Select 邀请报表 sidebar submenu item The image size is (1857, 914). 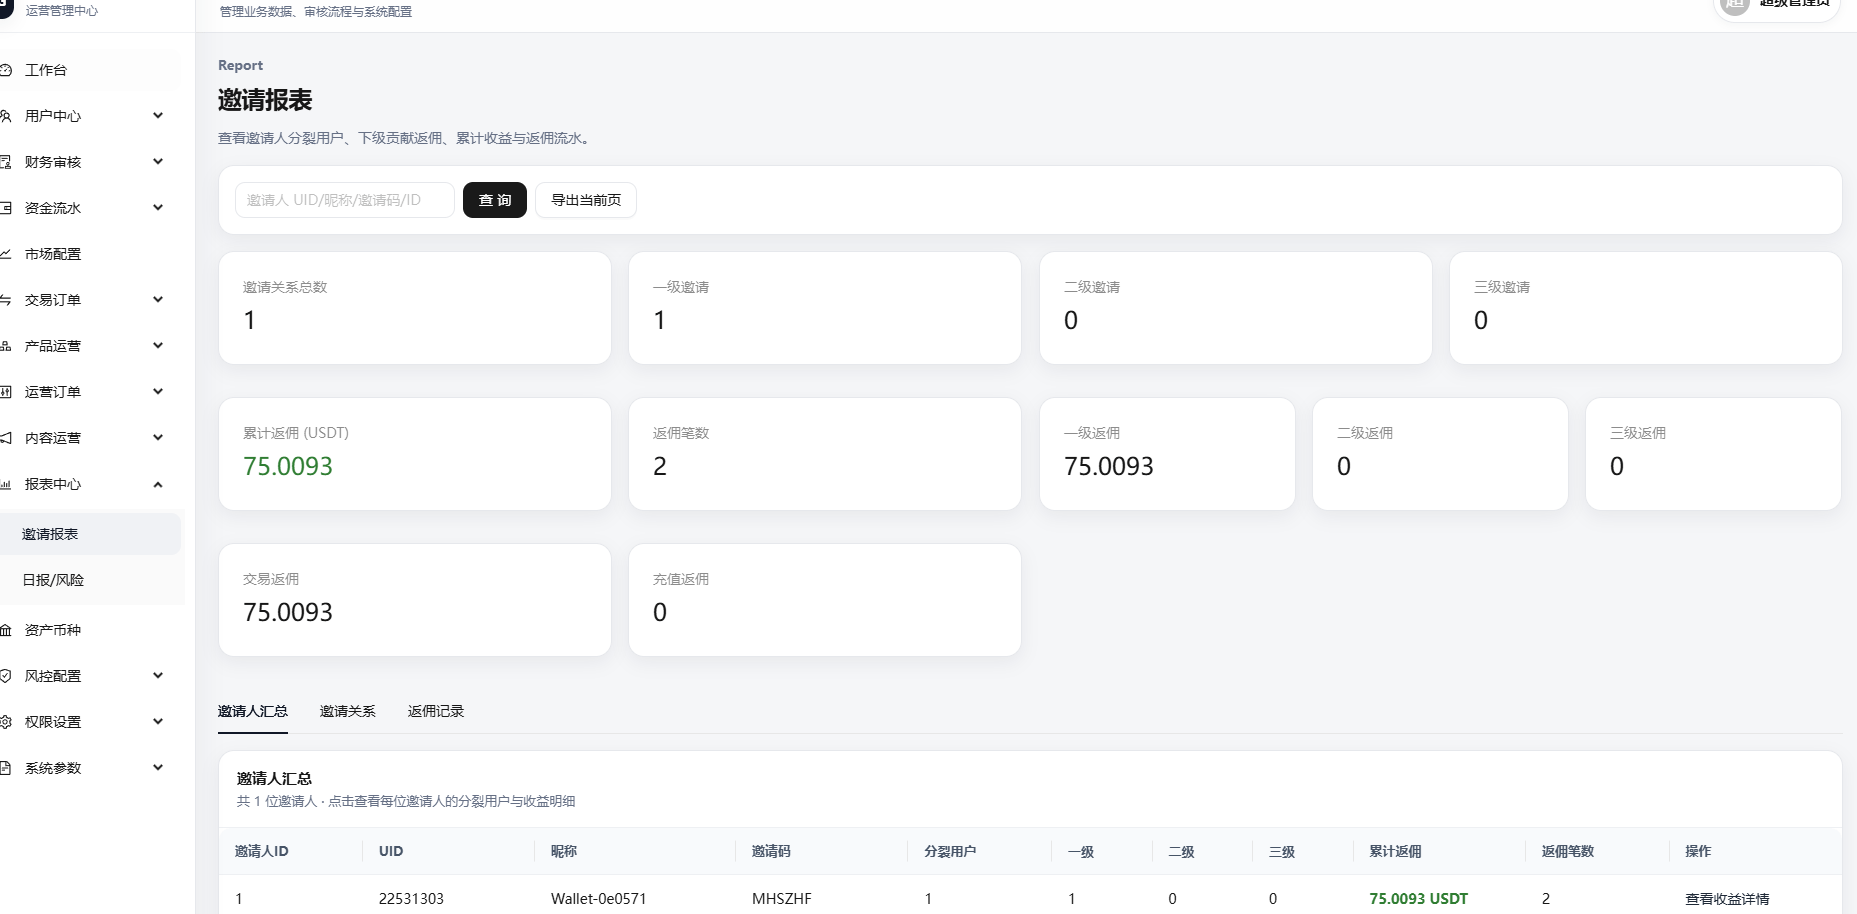[91, 534]
